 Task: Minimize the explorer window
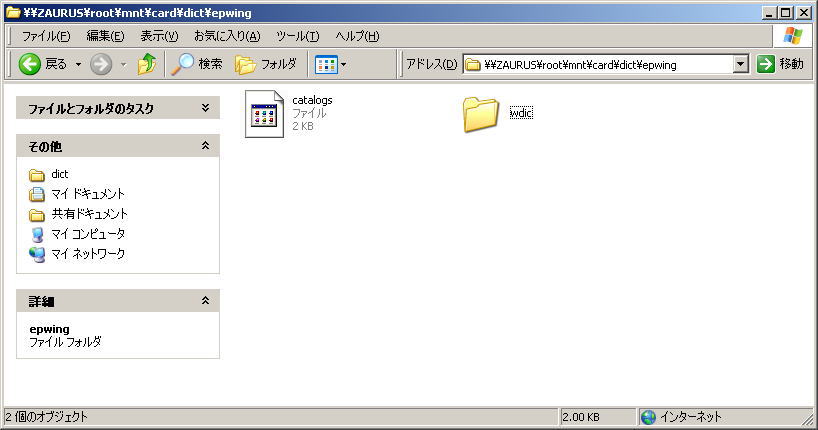coord(769,13)
